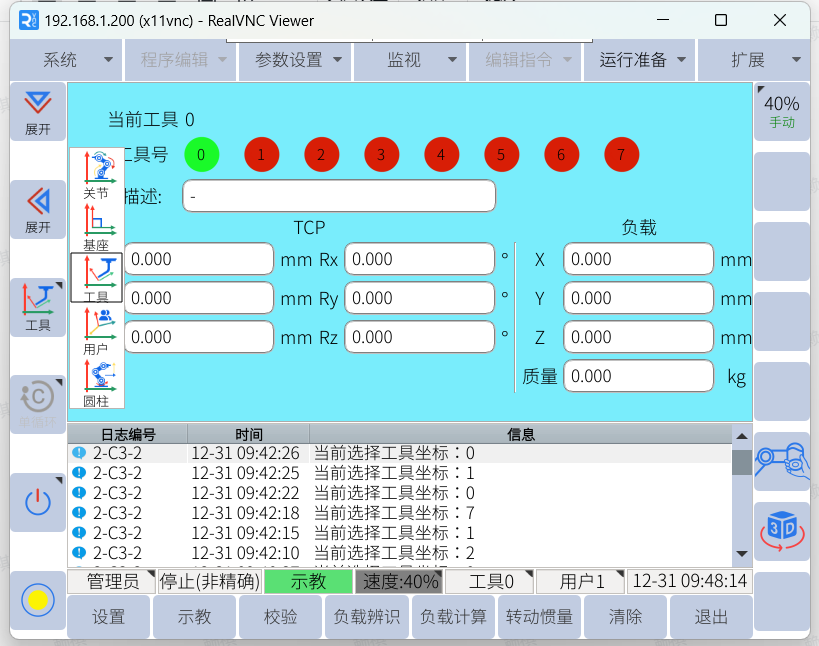Click the robot arm icon on right panel

tap(781, 460)
